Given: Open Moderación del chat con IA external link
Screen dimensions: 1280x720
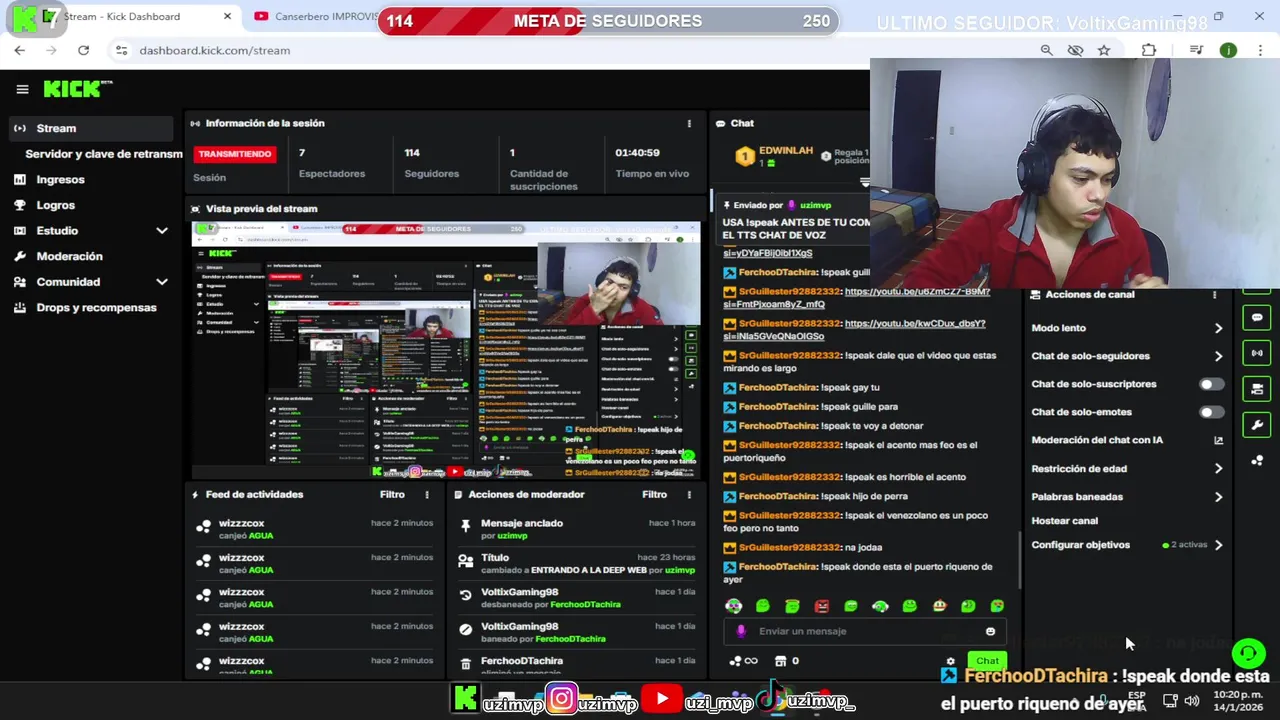Looking at the screenshot, I should coord(1218,440).
